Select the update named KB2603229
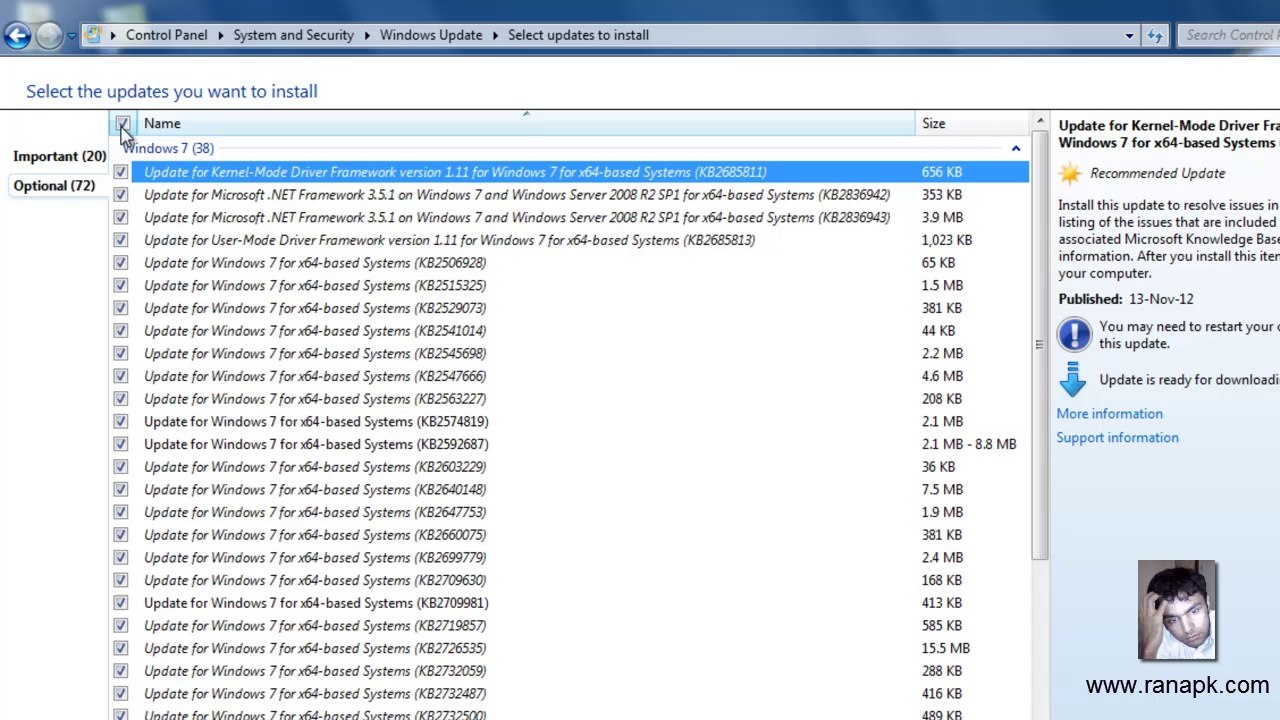 point(315,467)
